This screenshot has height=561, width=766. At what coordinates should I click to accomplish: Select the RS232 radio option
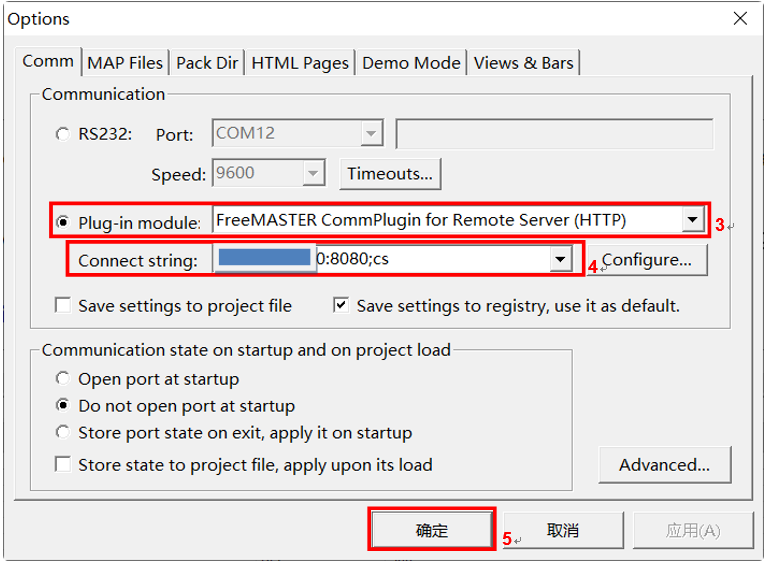click(x=63, y=134)
